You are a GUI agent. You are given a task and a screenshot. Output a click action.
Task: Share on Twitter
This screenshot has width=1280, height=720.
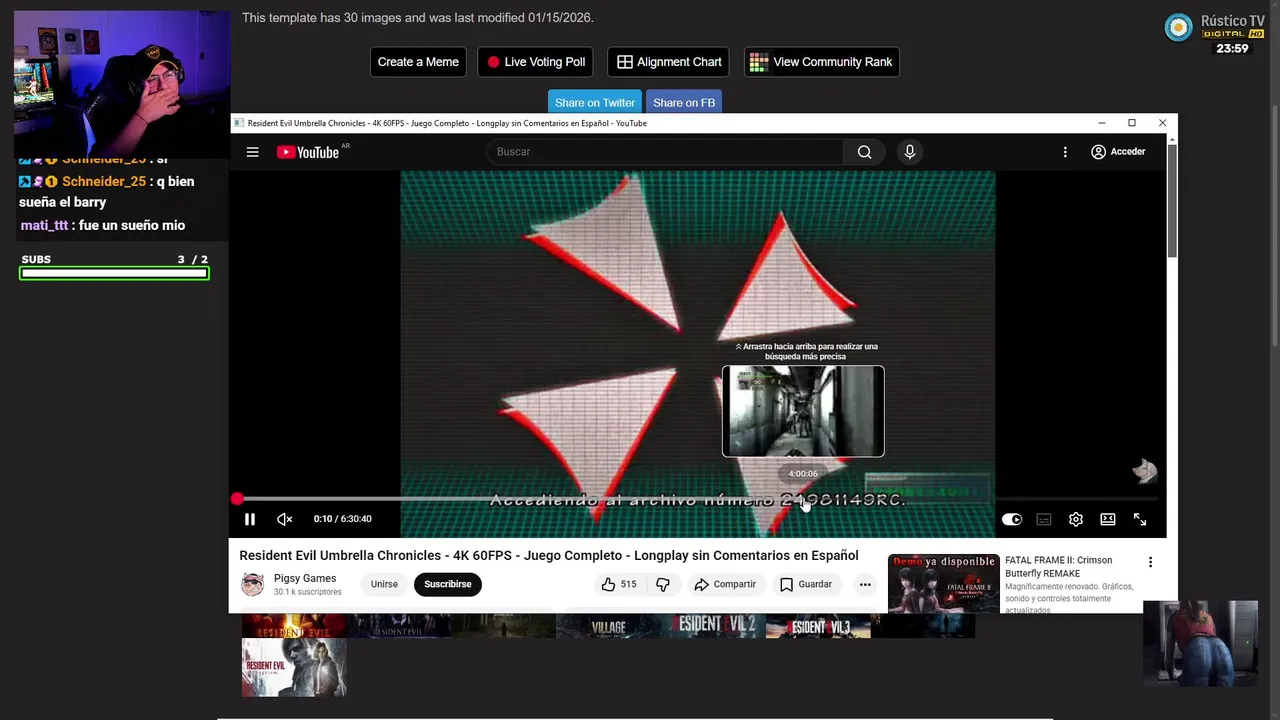click(x=595, y=102)
